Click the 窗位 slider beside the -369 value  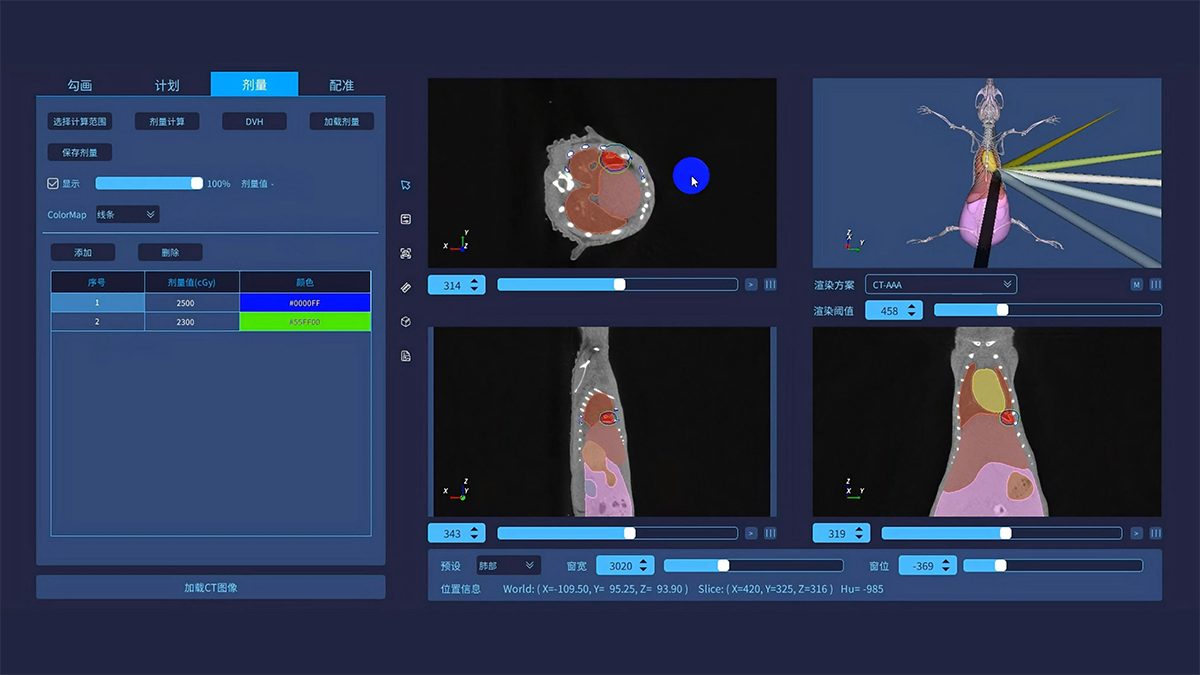pyautogui.click(x=1053, y=566)
